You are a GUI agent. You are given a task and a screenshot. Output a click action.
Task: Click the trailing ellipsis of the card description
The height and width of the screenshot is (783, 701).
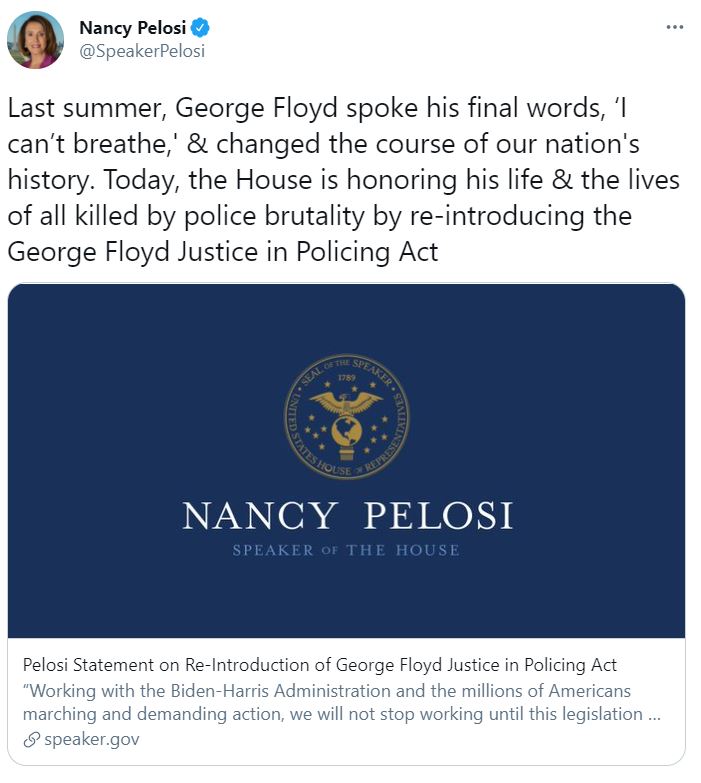[x=654, y=714]
